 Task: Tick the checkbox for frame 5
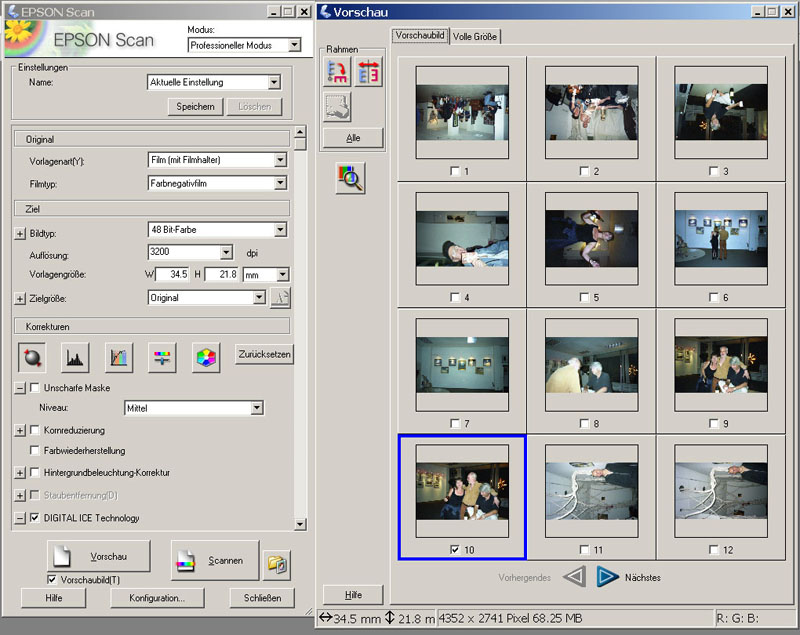click(584, 297)
